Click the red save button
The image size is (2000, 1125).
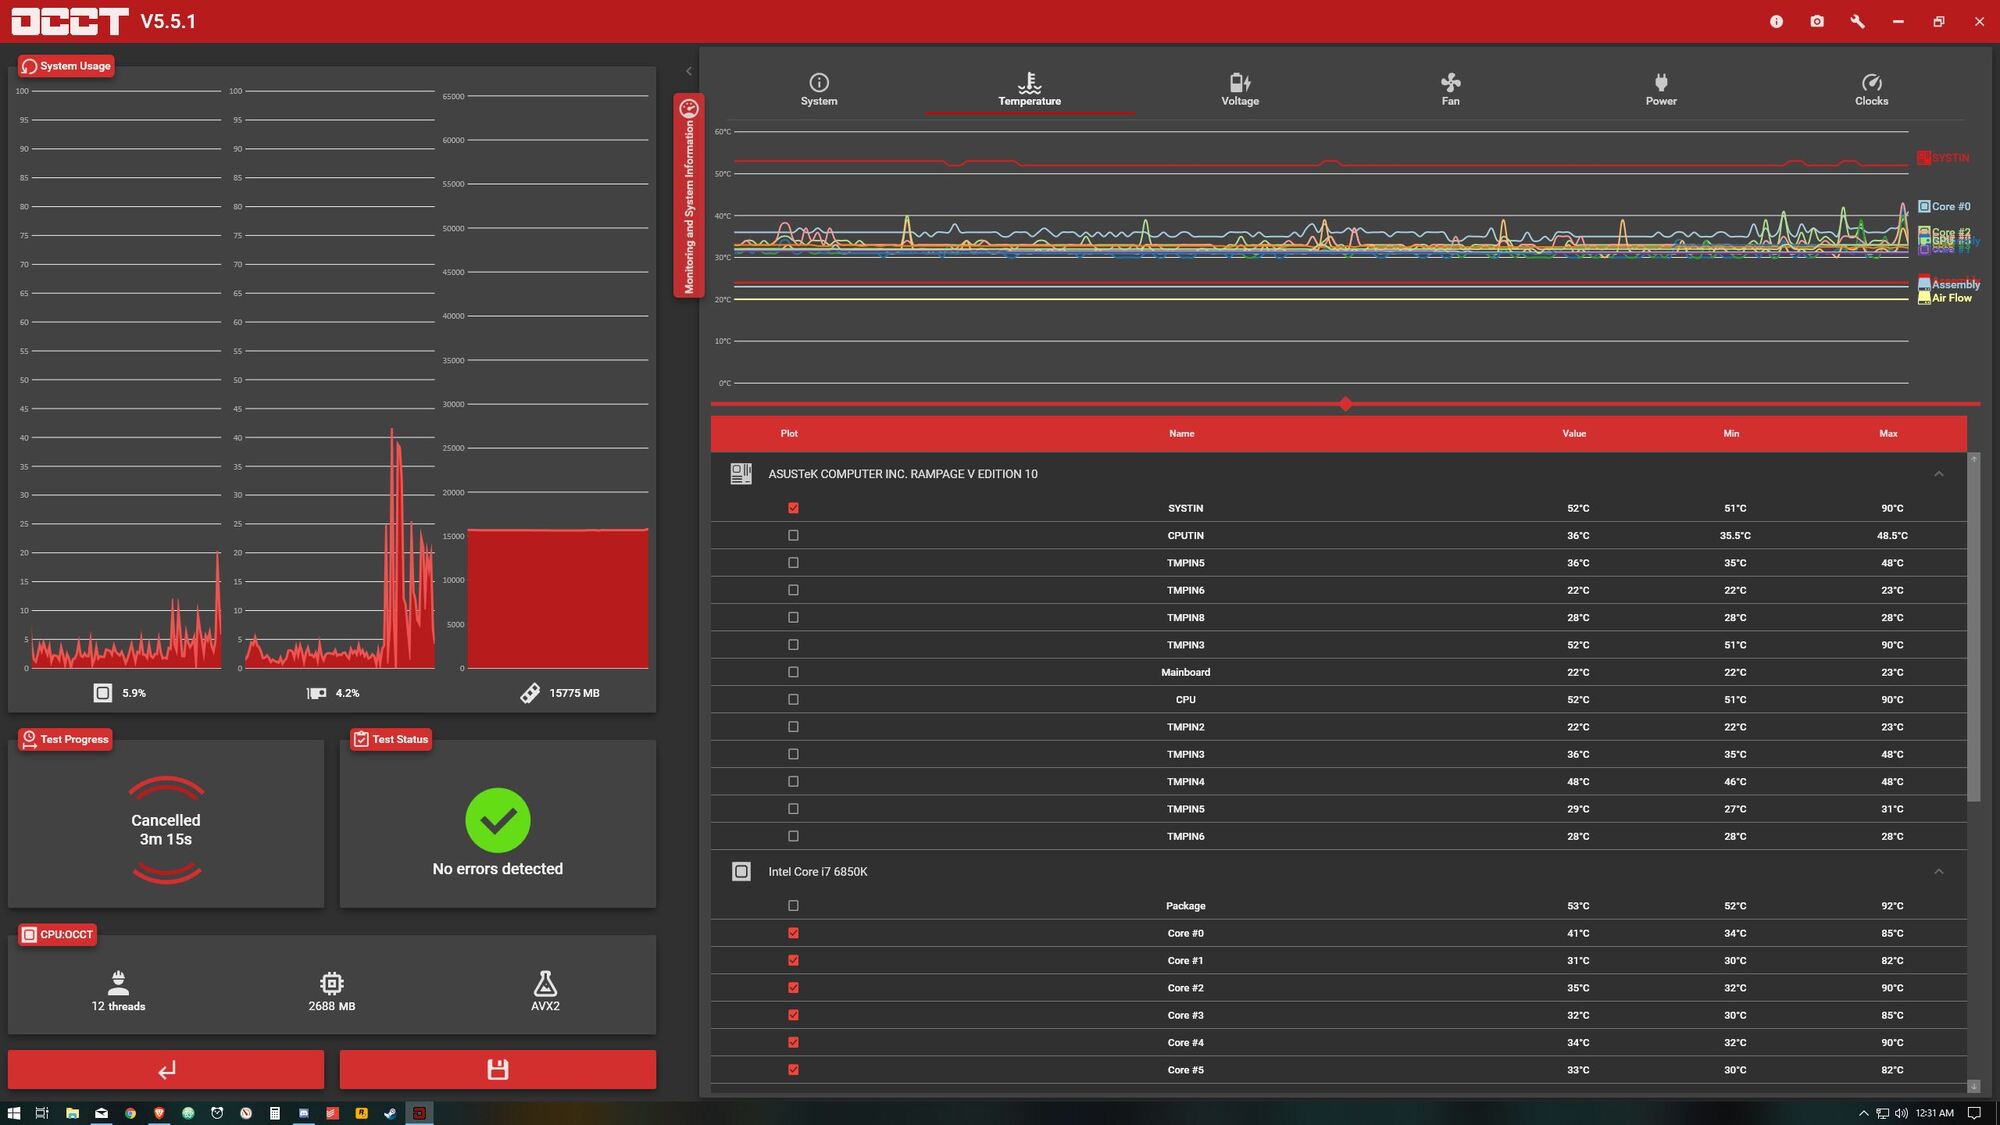coord(498,1070)
